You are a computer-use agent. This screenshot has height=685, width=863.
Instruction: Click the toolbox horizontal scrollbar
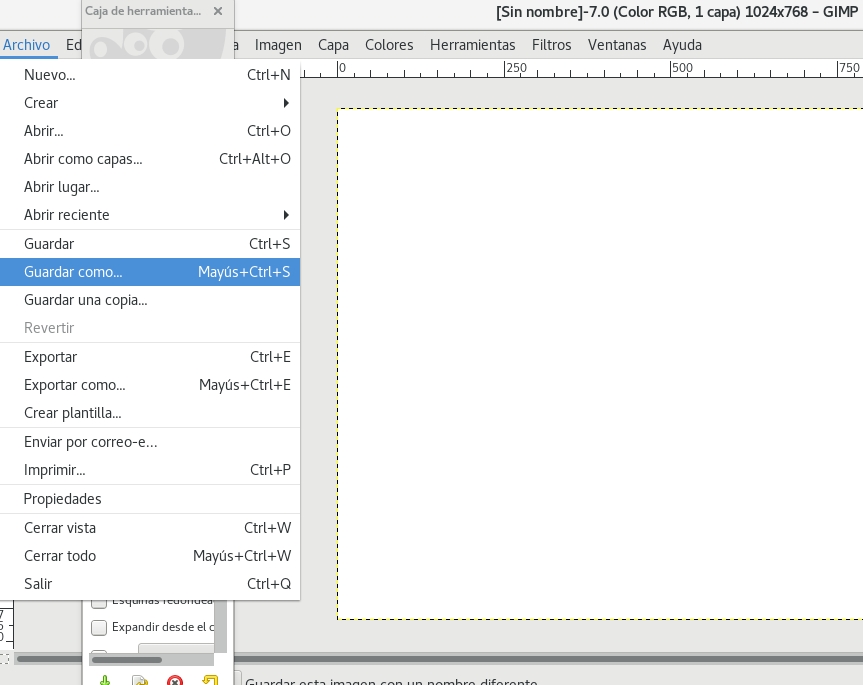point(126,660)
